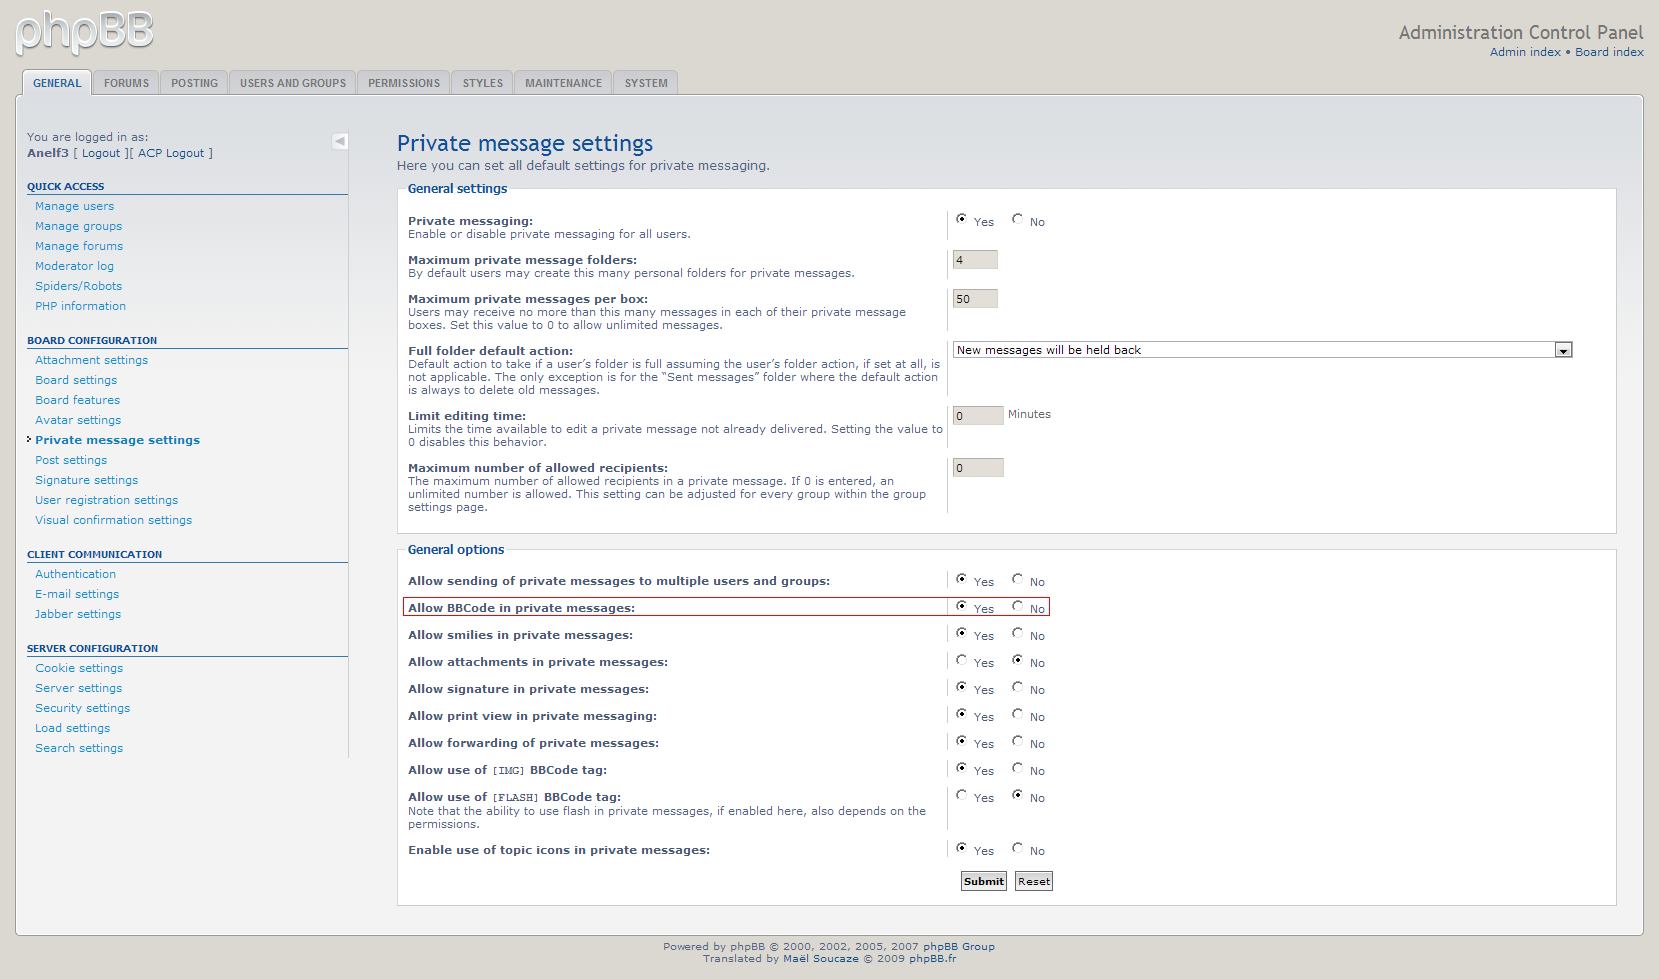
Task: Select No for Allow smilies in private messages
Action: pos(1017,633)
